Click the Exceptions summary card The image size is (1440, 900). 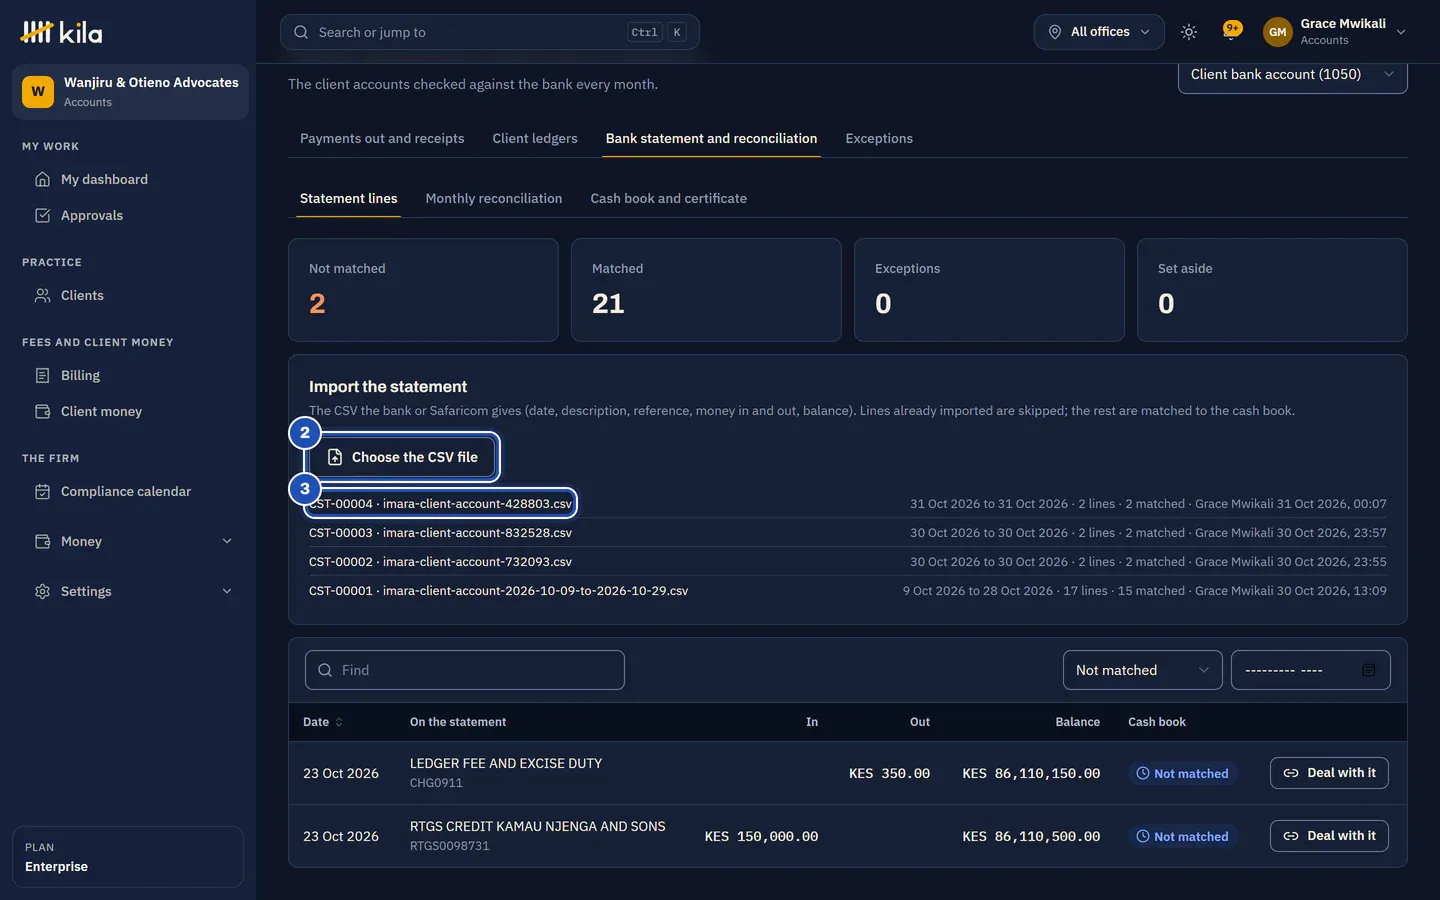[x=989, y=290]
